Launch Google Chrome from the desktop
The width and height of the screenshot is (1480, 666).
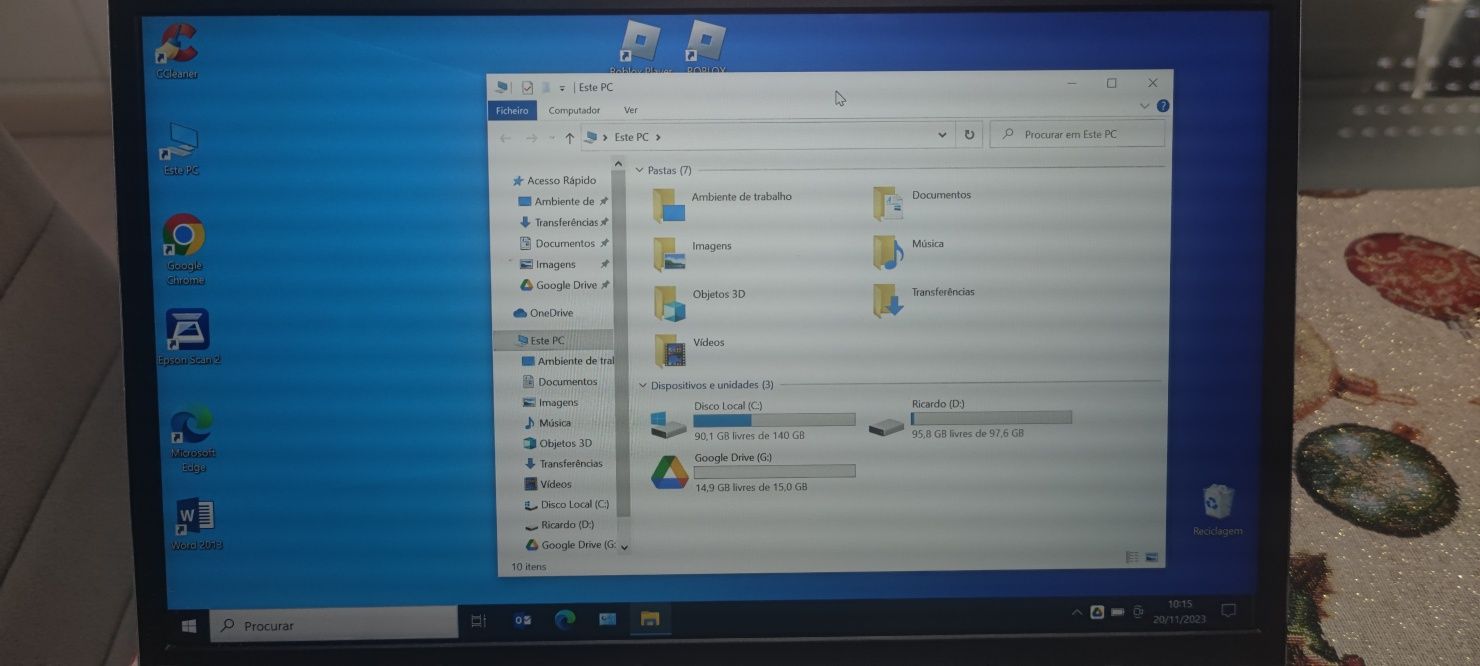tap(184, 249)
